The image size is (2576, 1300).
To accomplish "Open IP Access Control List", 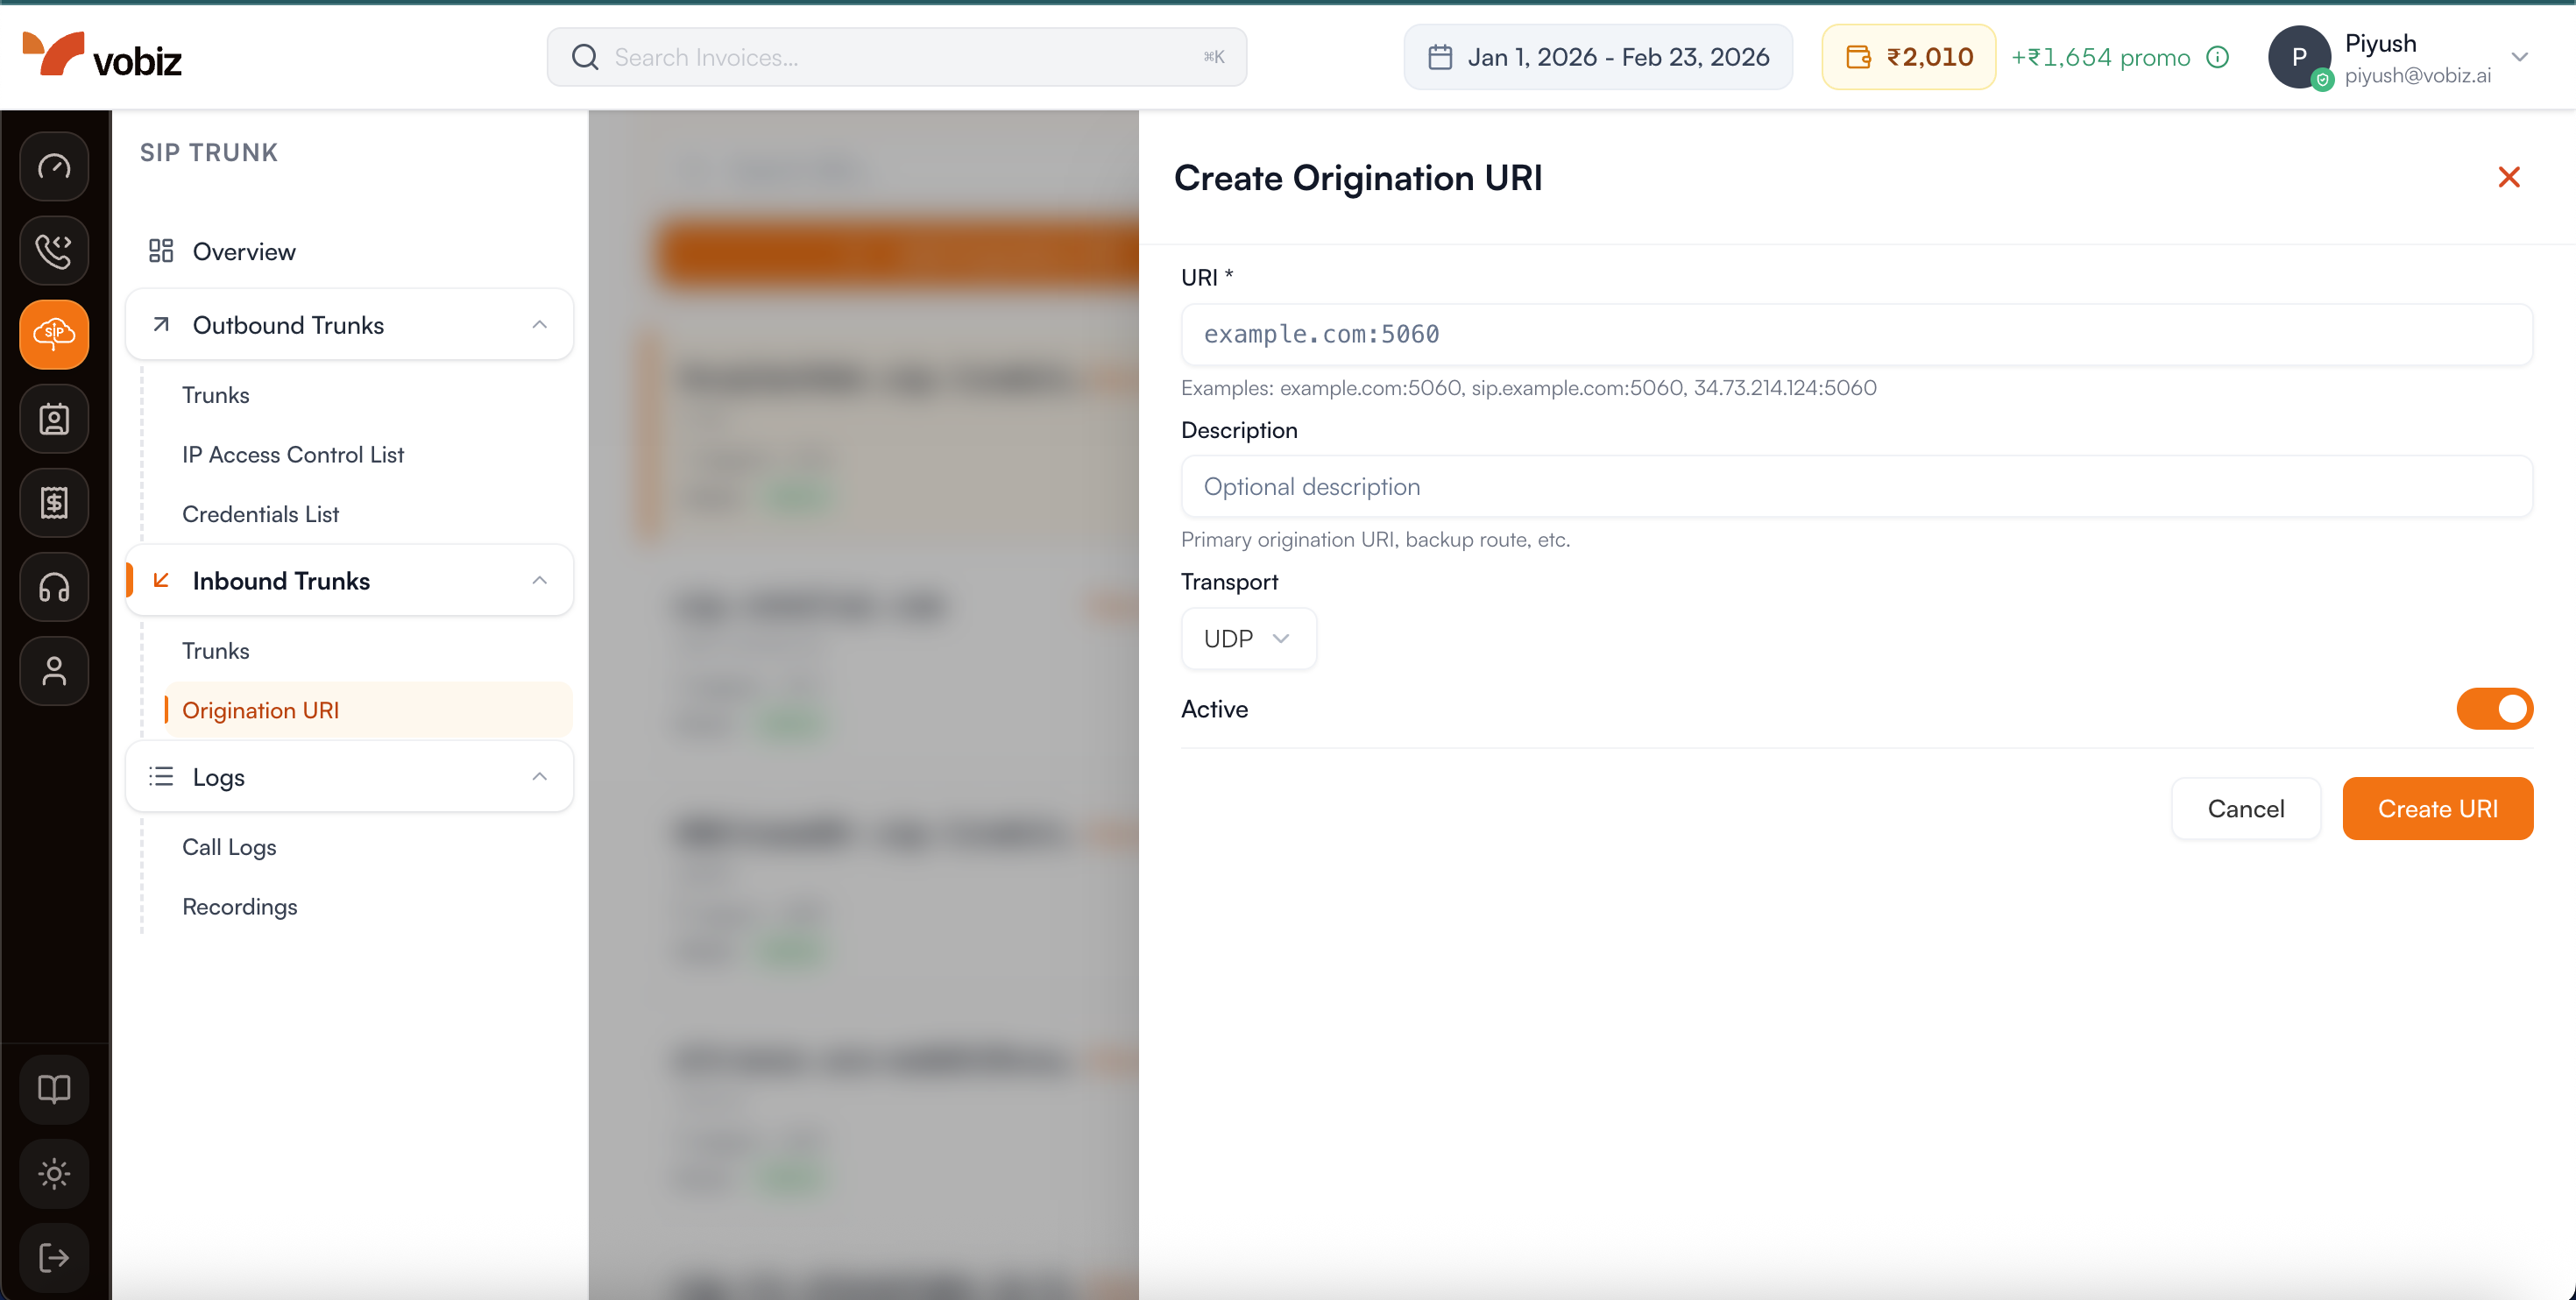I will [x=292, y=454].
